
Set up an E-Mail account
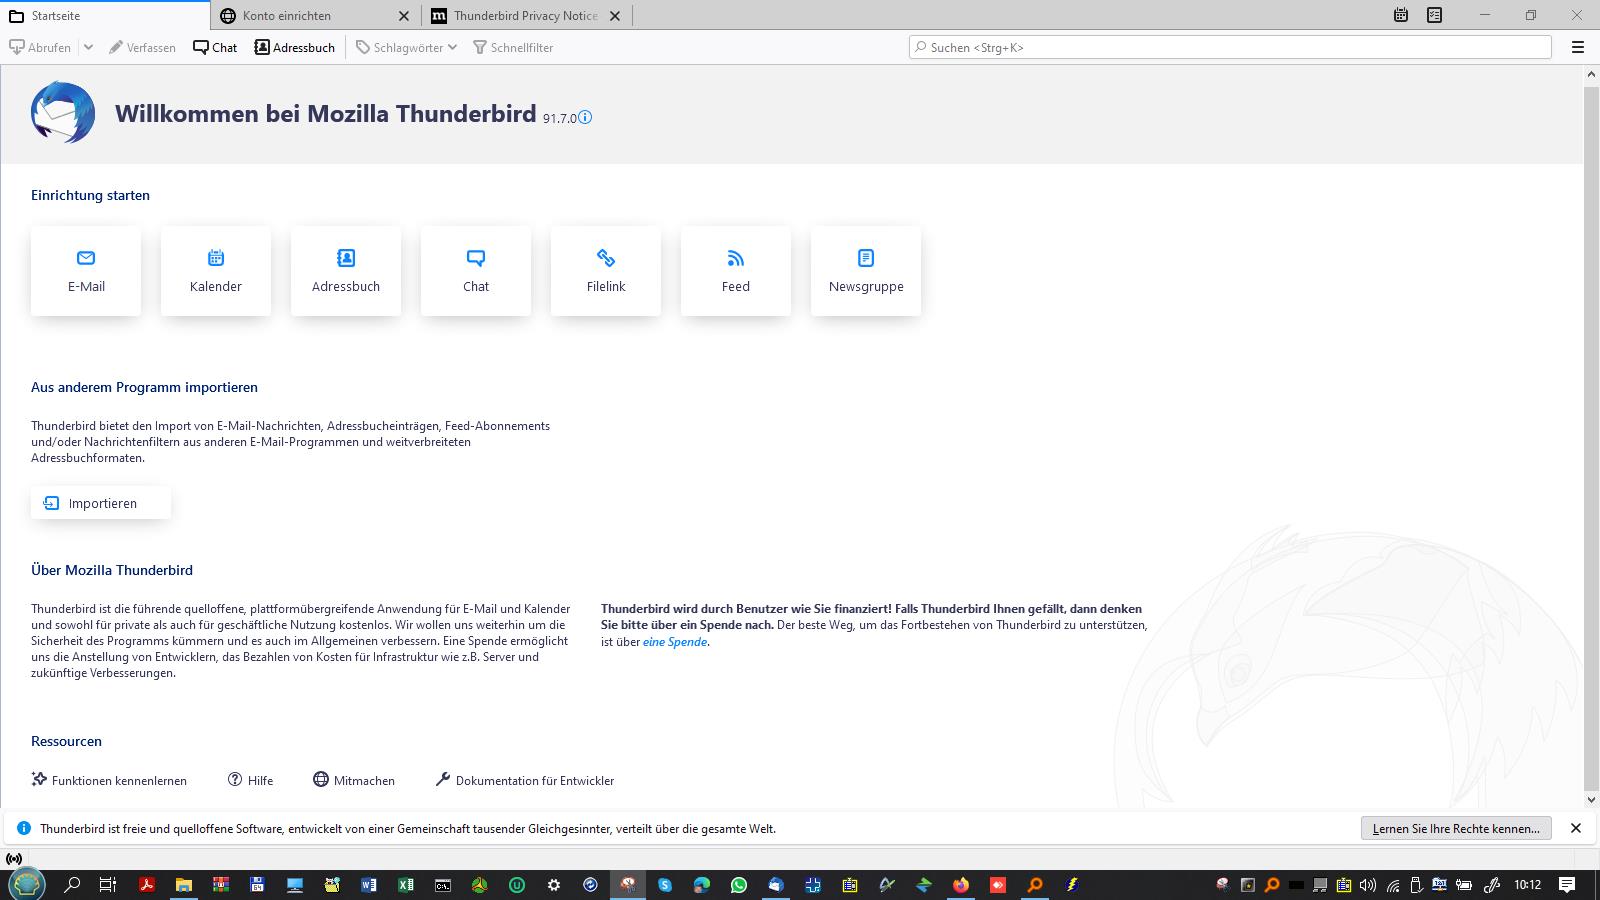pos(86,271)
